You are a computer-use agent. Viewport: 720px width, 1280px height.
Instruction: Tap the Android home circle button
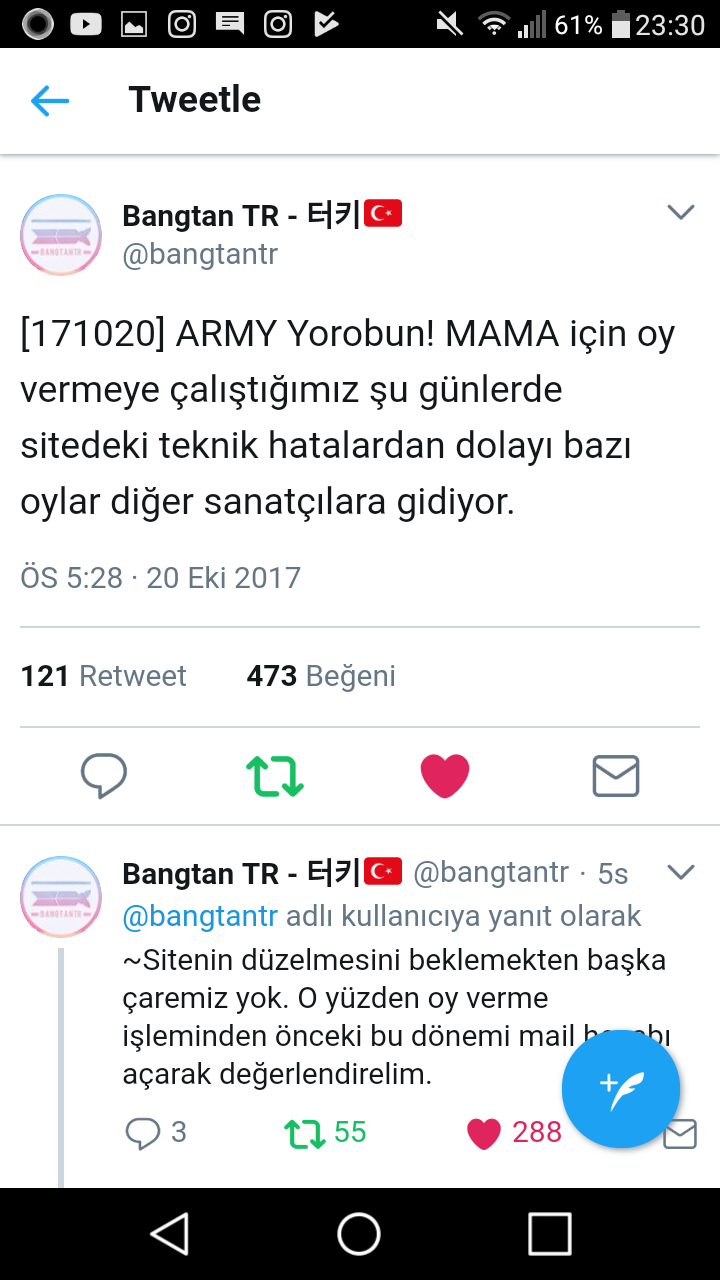359,1234
